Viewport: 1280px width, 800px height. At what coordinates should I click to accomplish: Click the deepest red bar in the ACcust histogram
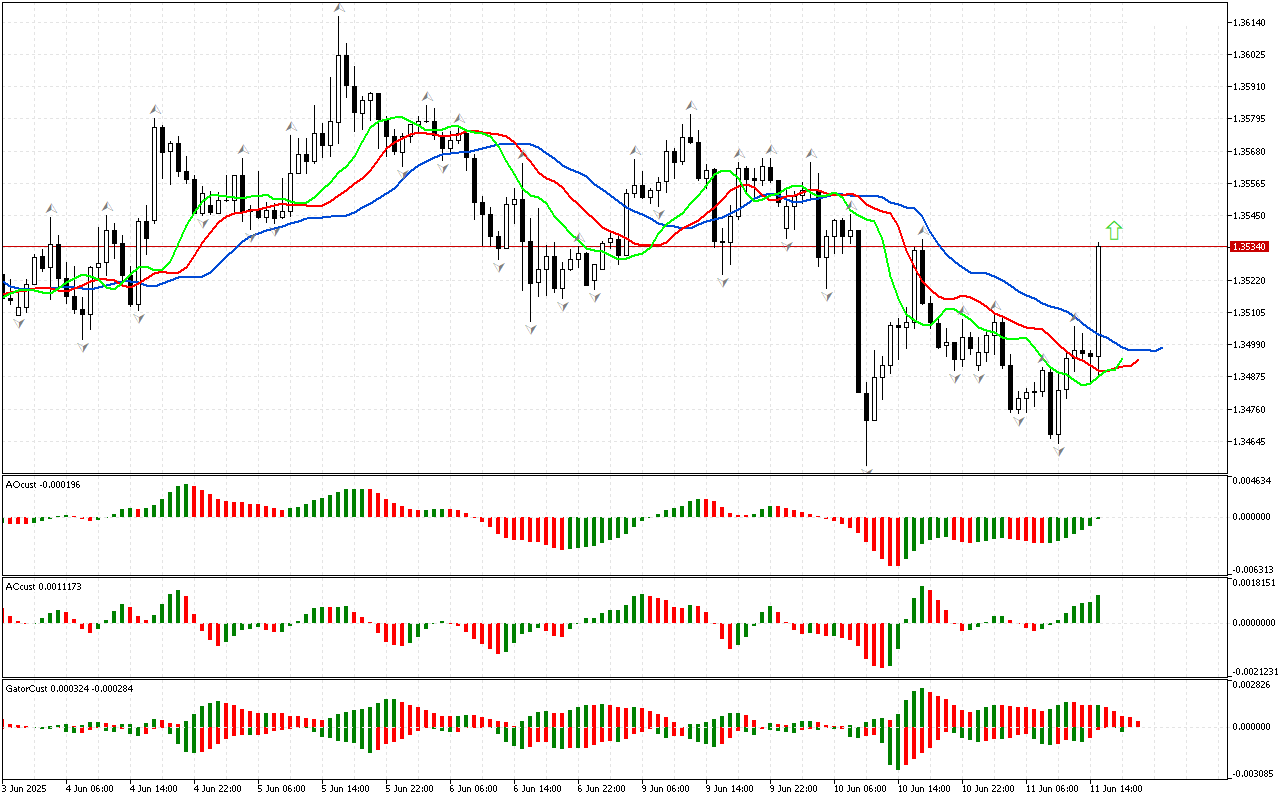pos(882,645)
